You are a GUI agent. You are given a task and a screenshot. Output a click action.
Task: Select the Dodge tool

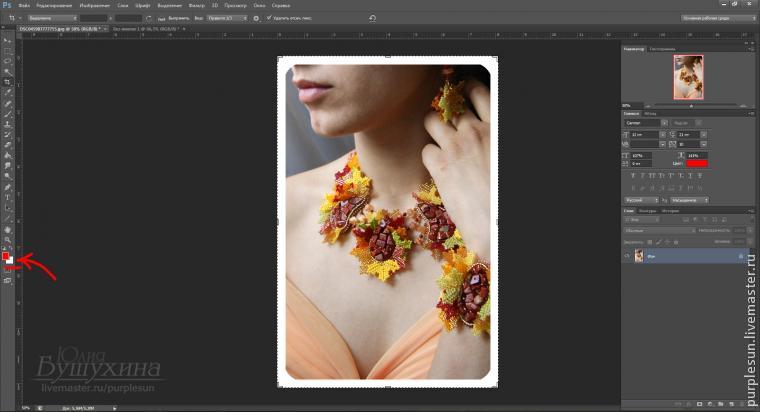coord(7,176)
